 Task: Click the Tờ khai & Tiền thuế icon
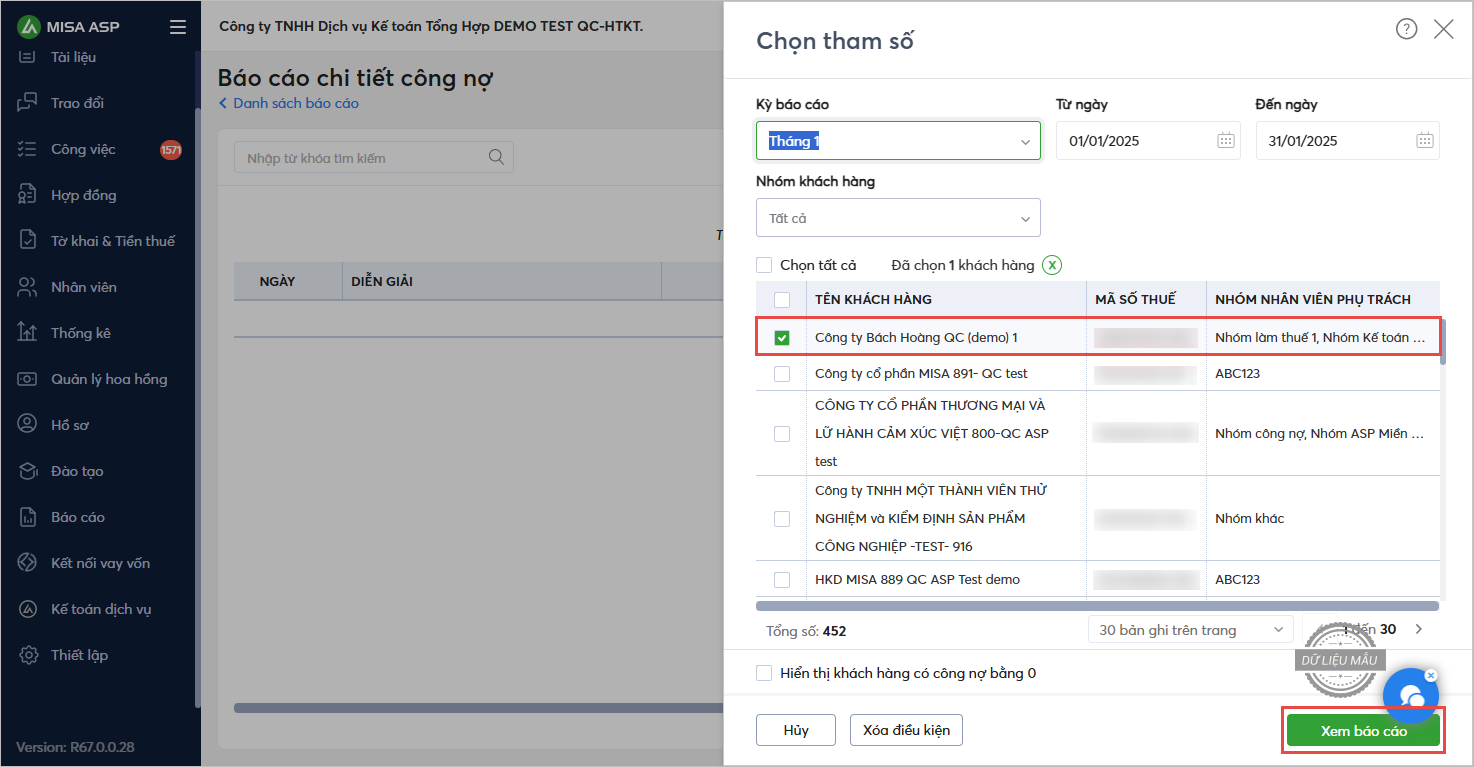(27, 241)
